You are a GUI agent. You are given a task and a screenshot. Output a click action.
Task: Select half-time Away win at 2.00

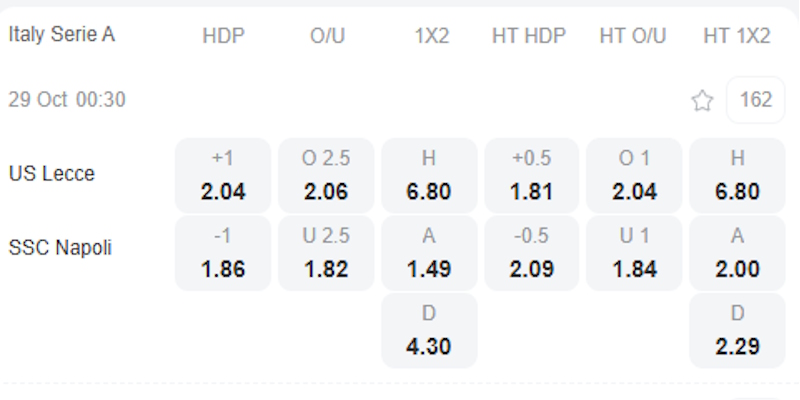737,254
